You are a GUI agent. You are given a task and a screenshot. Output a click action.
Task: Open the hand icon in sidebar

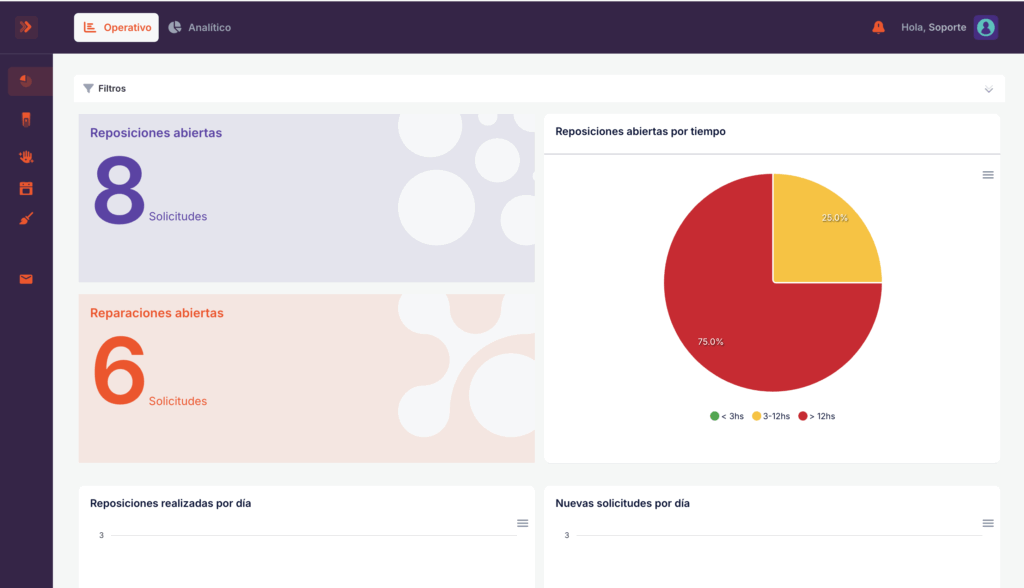pos(26,157)
